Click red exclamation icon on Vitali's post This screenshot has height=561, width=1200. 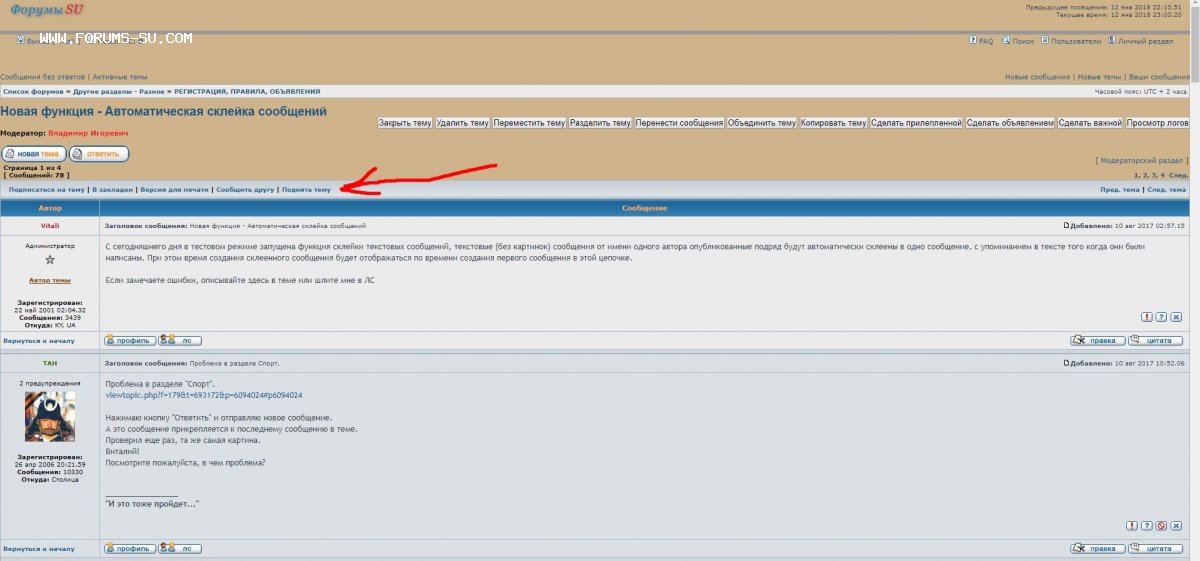pyautogui.click(x=1146, y=317)
